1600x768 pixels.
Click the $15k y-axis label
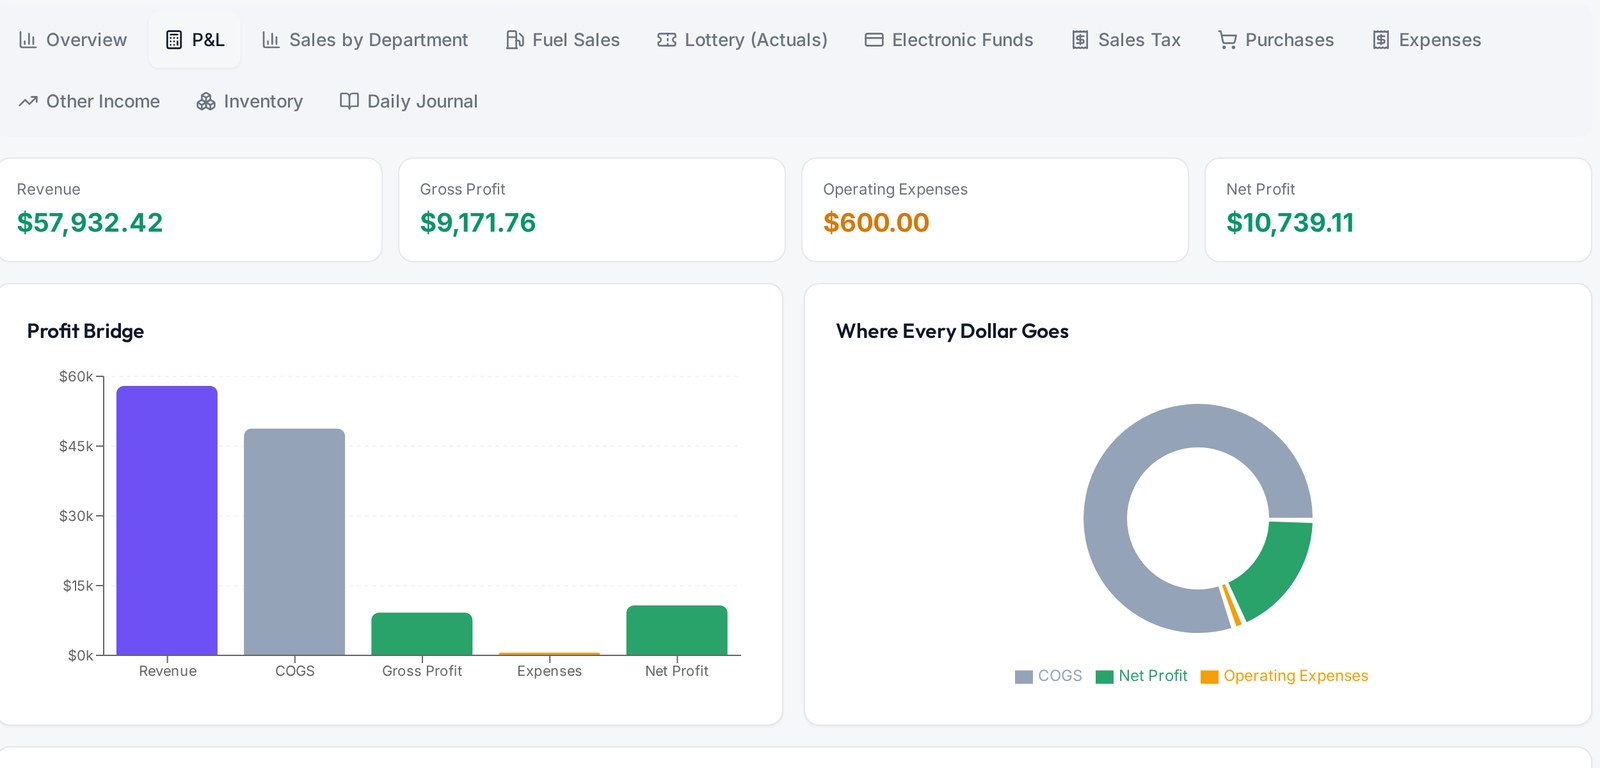[x=78, y=586]
